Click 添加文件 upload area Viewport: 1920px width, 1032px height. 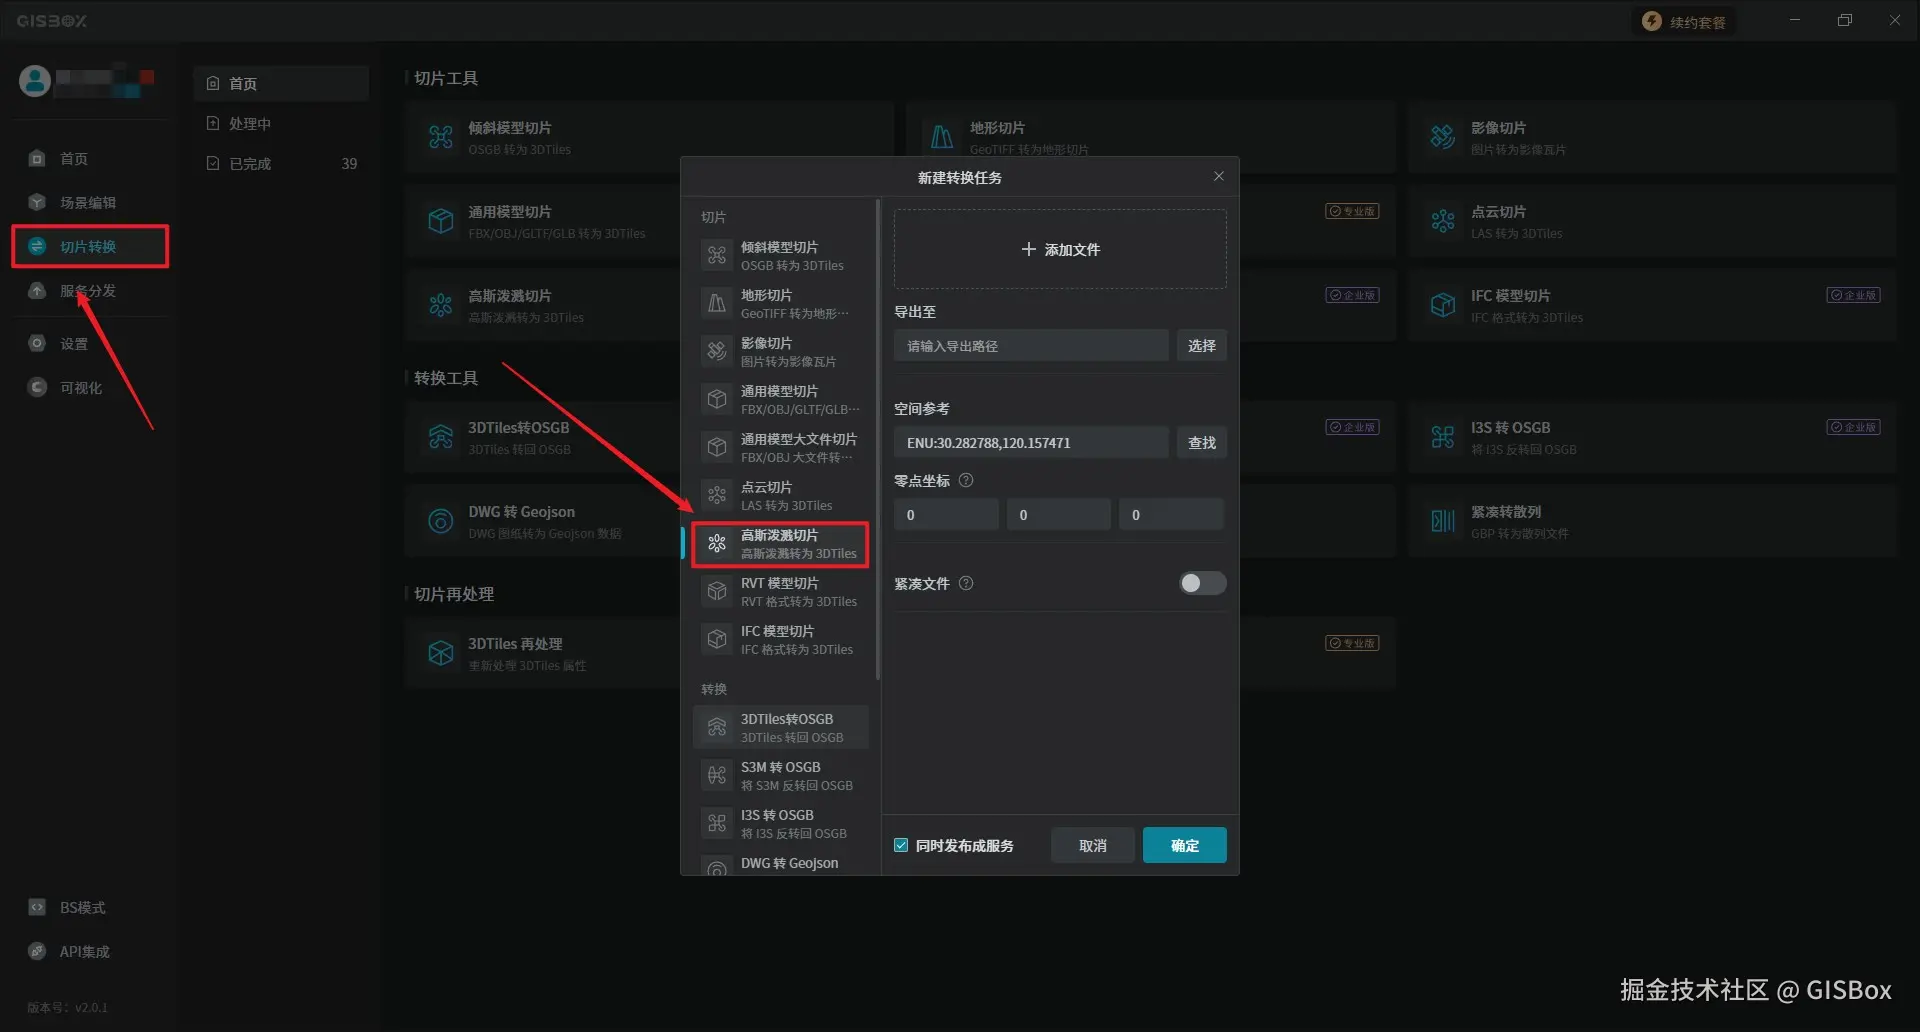[1060, 250]
